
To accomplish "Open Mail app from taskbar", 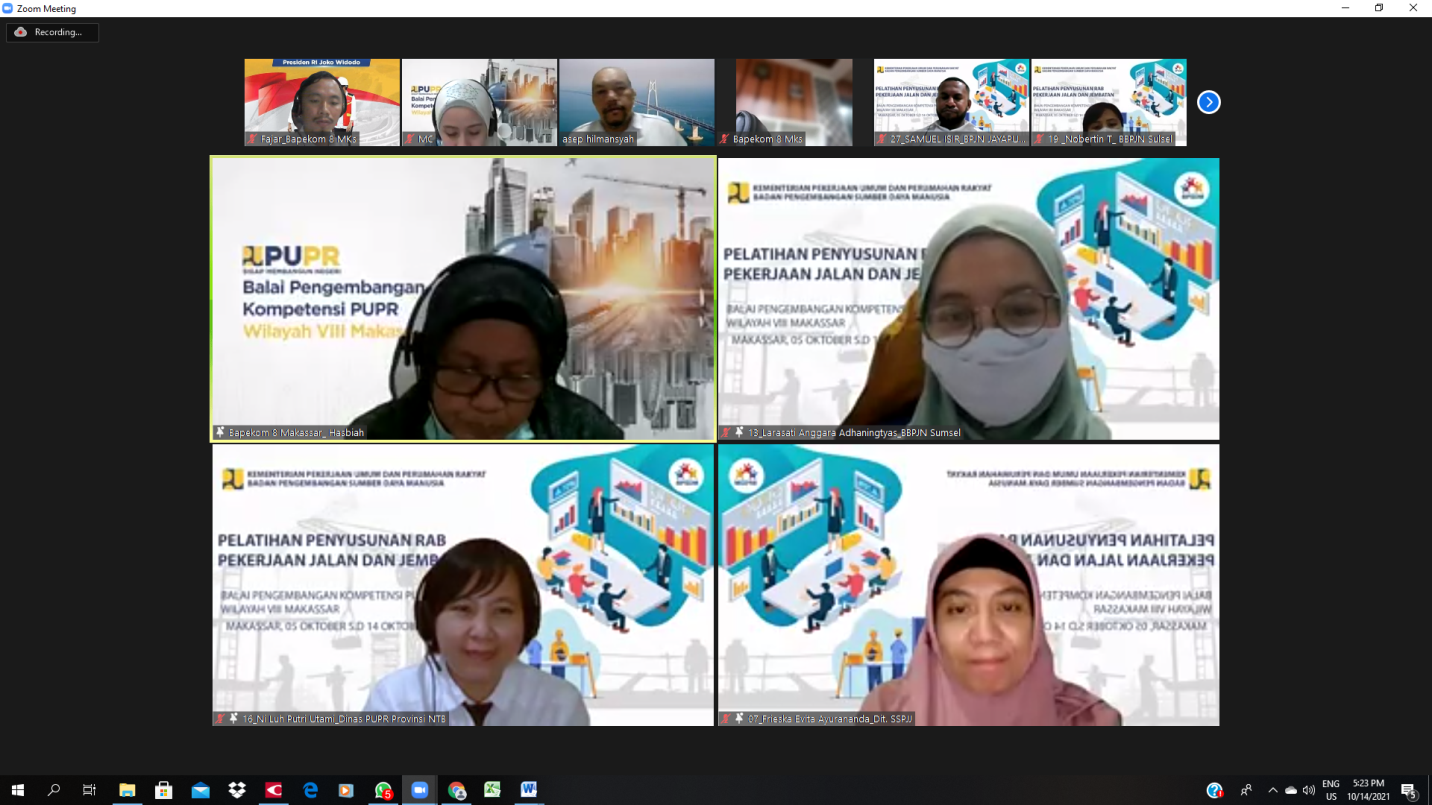I will [x=200, y=790].
